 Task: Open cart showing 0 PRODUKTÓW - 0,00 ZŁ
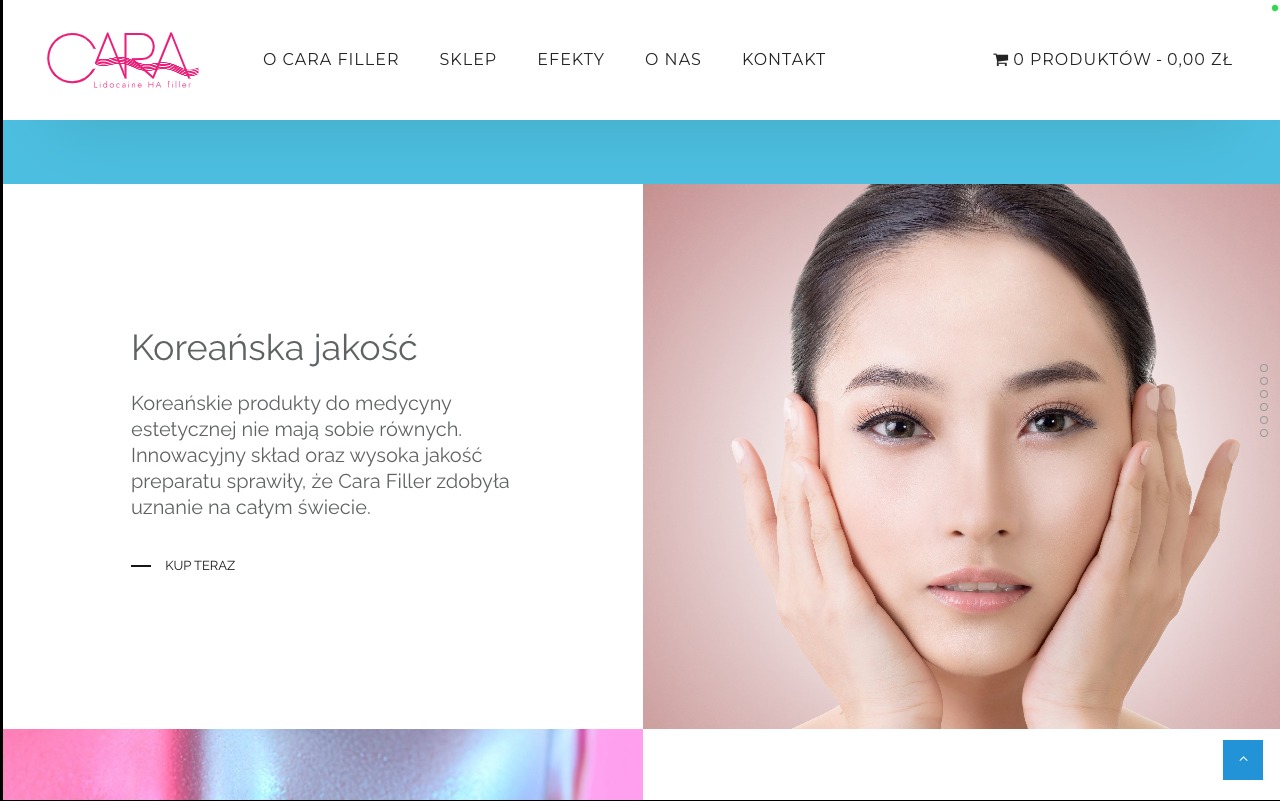[1112, 60]
